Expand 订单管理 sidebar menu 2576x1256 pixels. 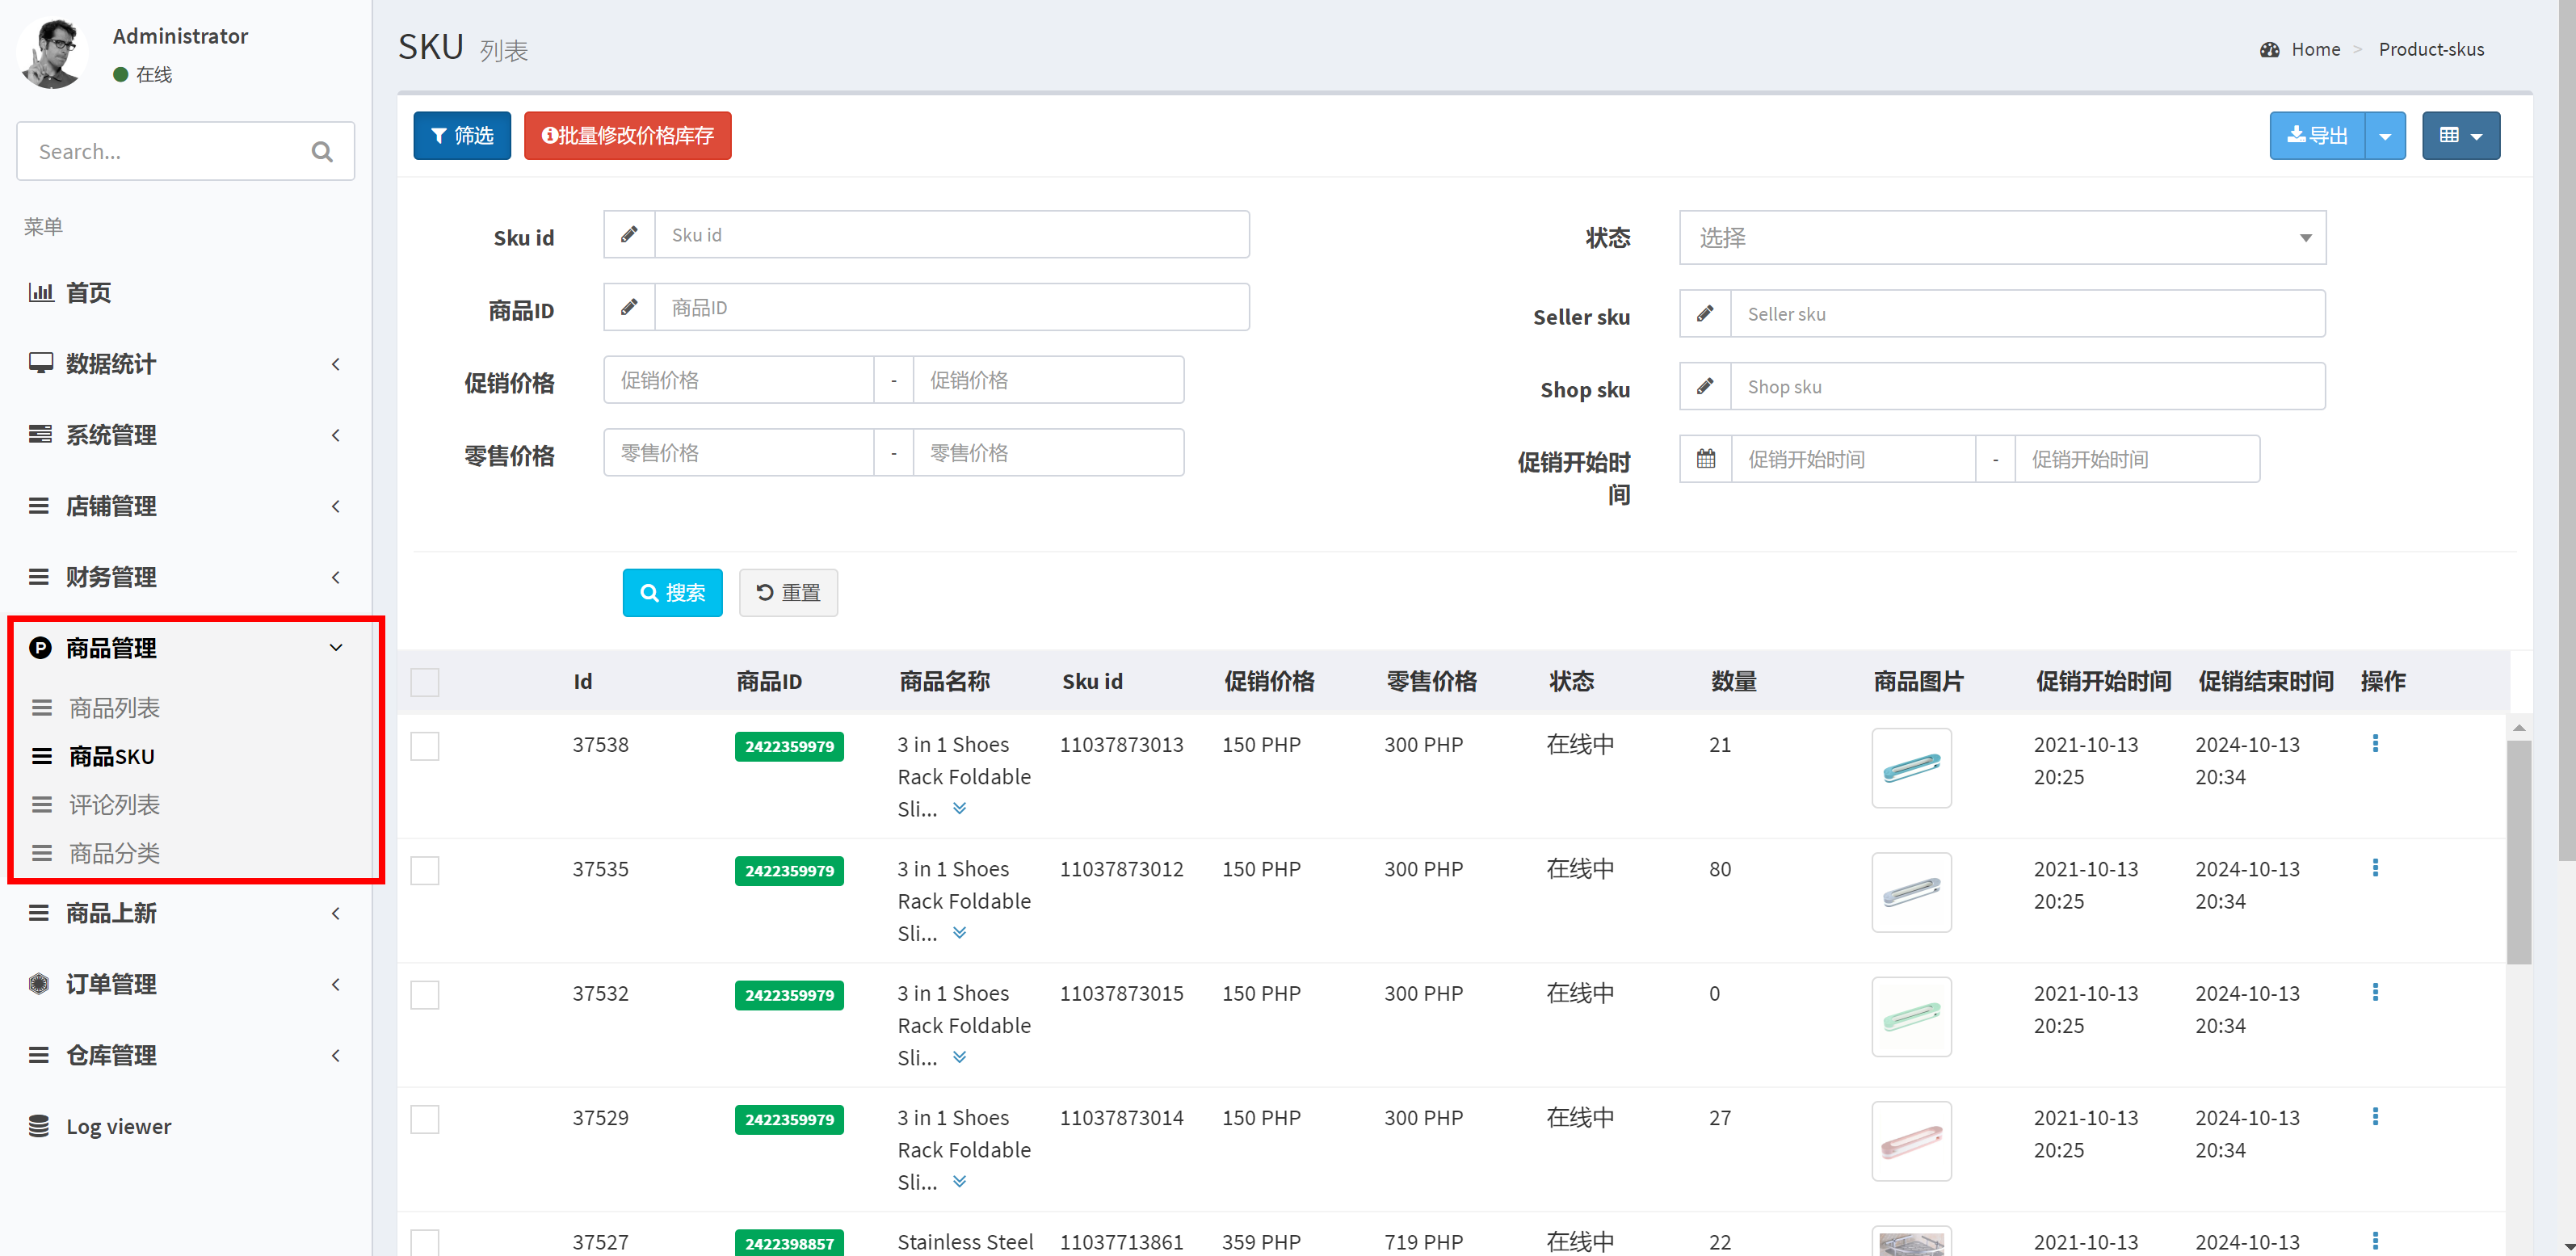click(x=111, y=984)
